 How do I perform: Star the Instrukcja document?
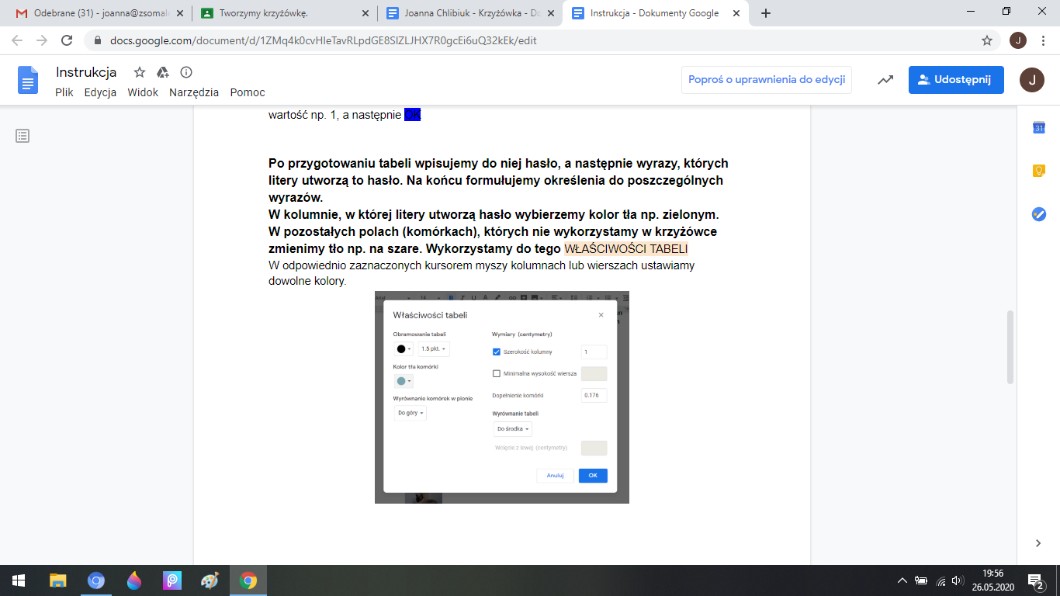tap(140, 73)
